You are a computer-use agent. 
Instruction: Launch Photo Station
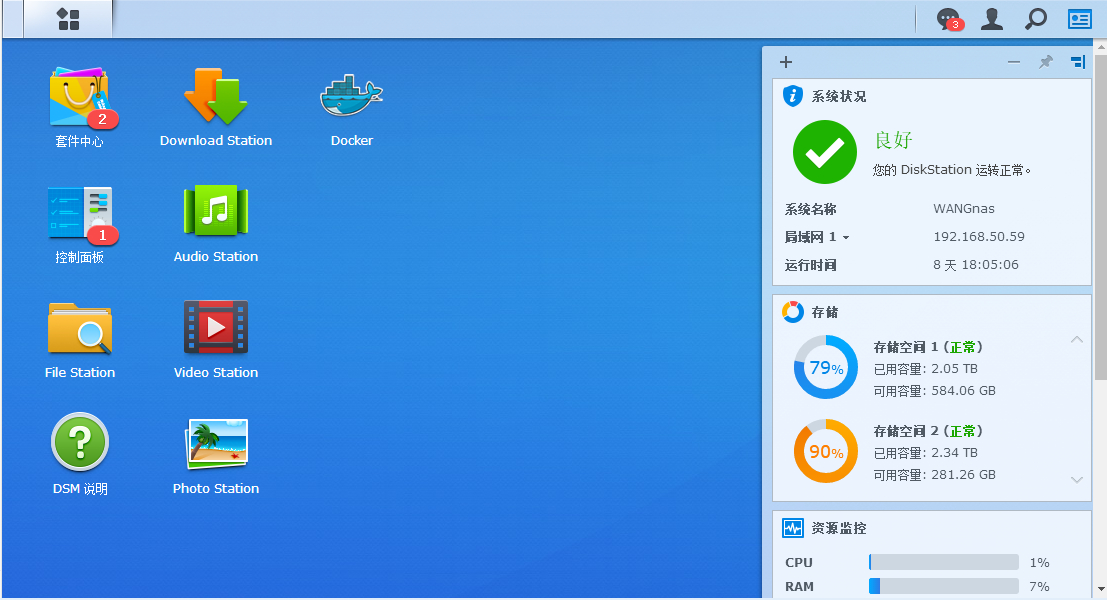(217, 443)
